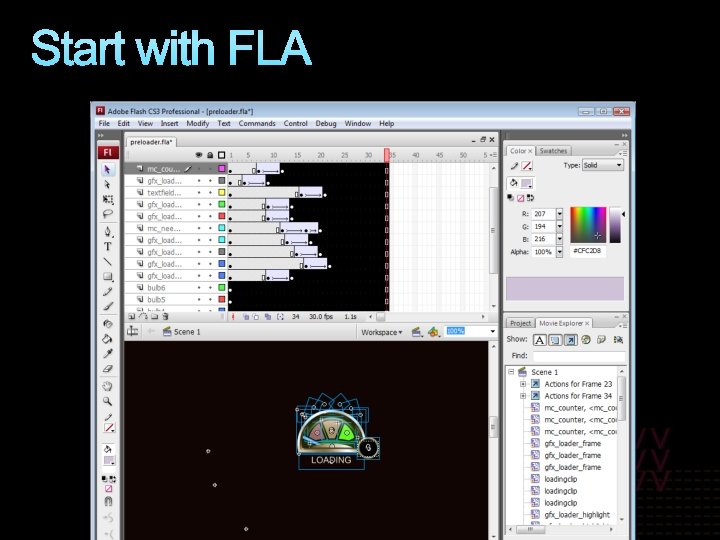
Task: Toggle Onion Skin button in timeline
Action: coord(246,316)
